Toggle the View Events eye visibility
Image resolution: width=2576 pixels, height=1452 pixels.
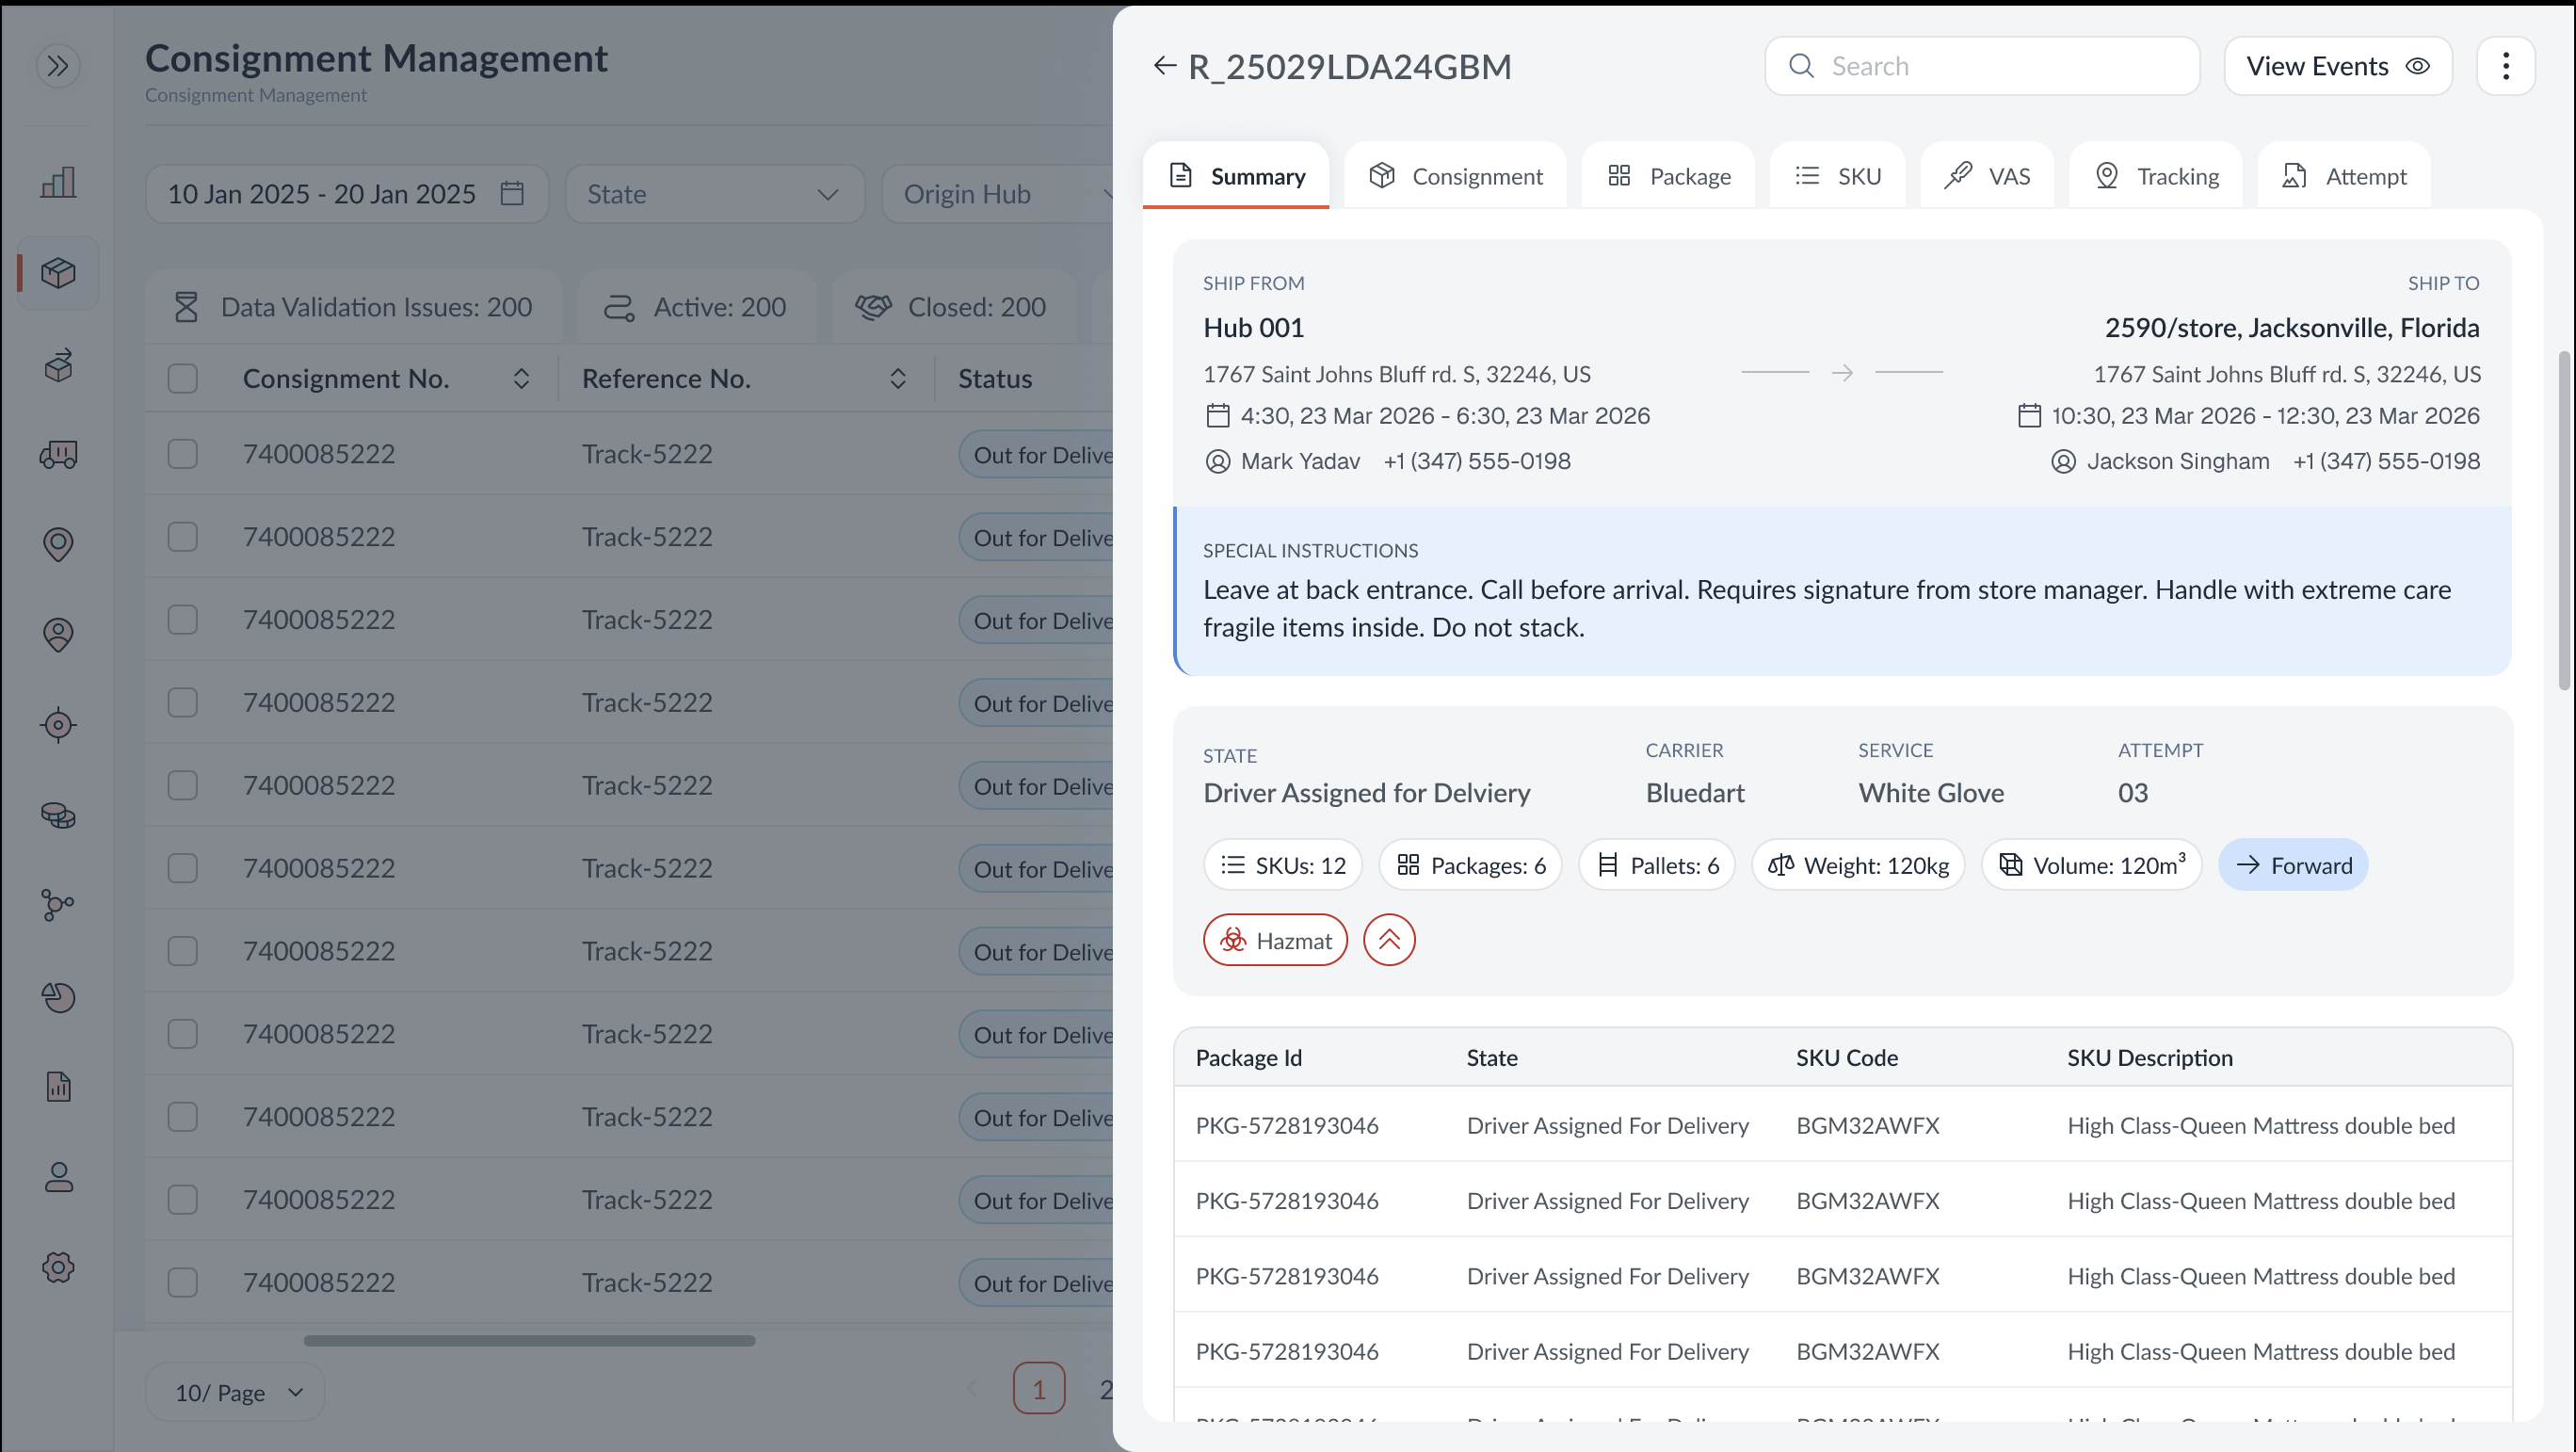[x=2418, y=65]
